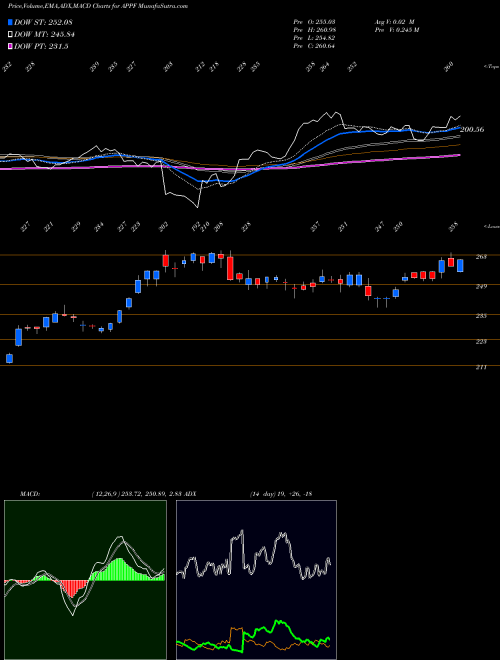The height and width of the screenshot is (660, 500).
Task: Click the first blue candlestick at far left
Action: [9, 358]
